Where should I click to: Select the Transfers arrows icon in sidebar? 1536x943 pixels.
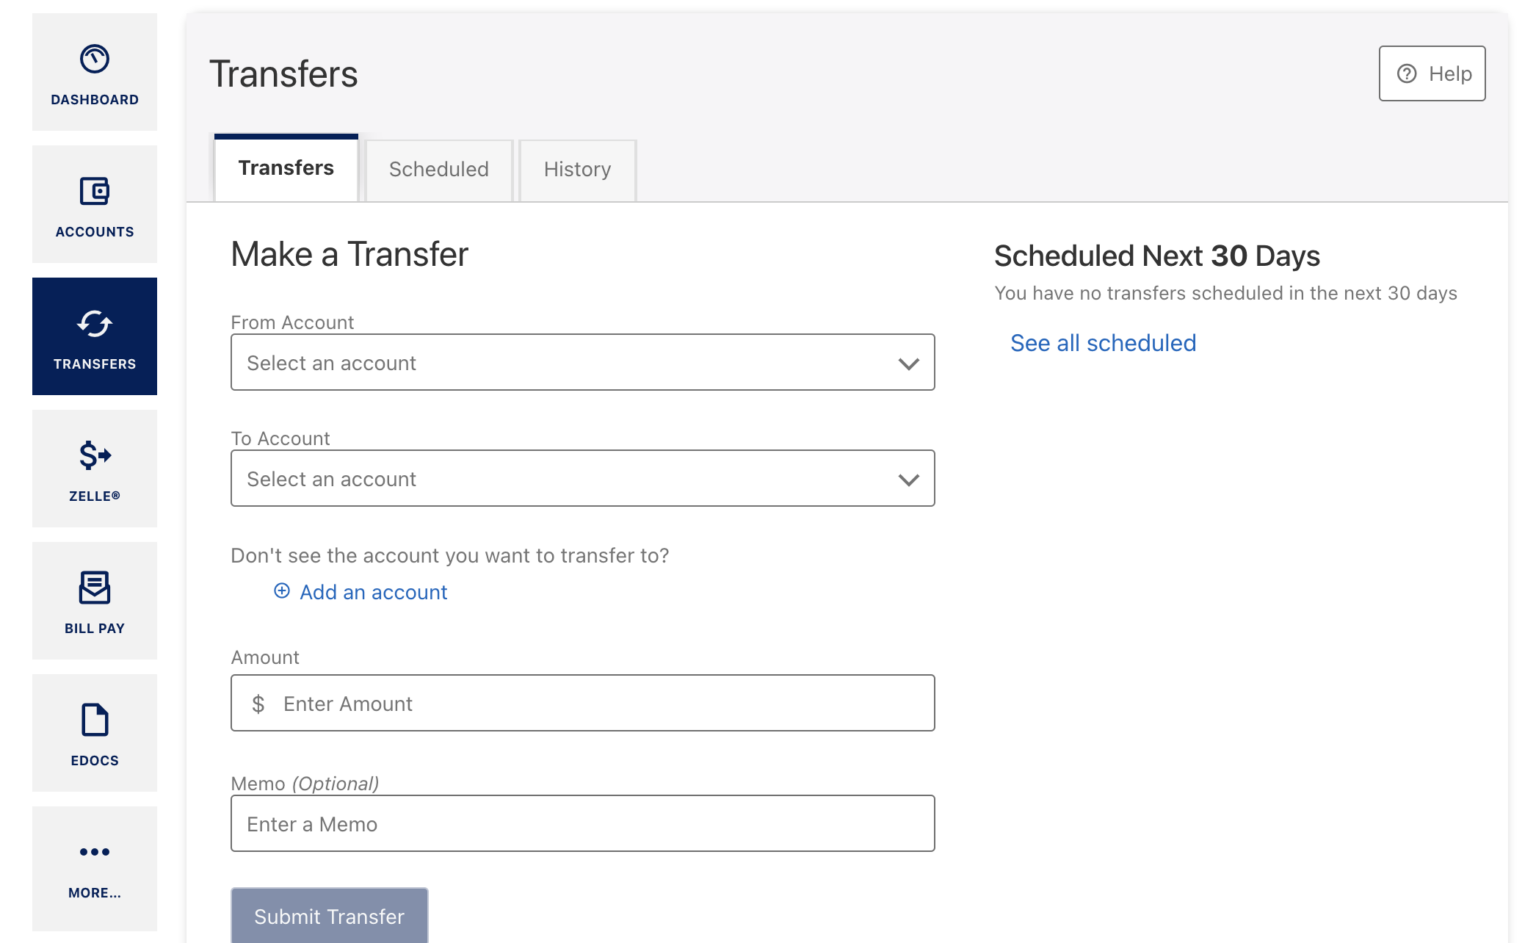coord(94,323)
